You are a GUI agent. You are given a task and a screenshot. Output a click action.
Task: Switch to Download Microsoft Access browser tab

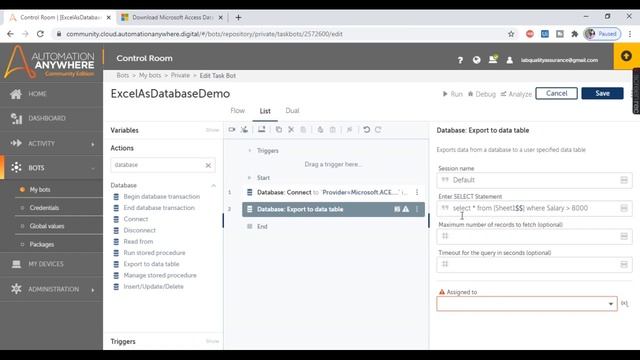[x=172, y=18]
